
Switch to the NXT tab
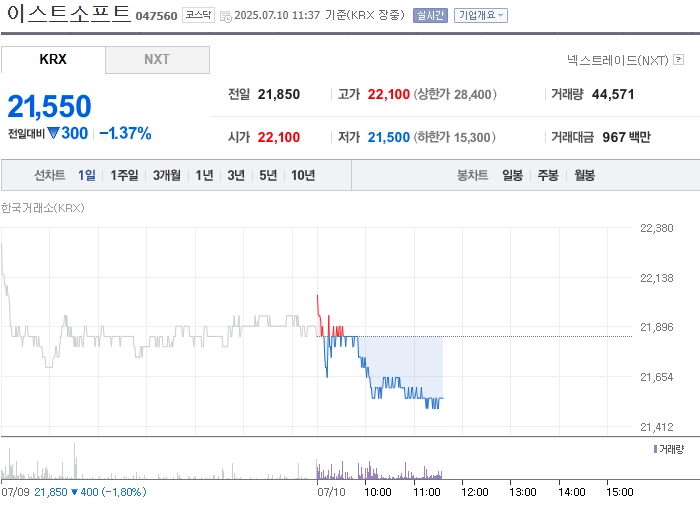[x=157, y=59]
